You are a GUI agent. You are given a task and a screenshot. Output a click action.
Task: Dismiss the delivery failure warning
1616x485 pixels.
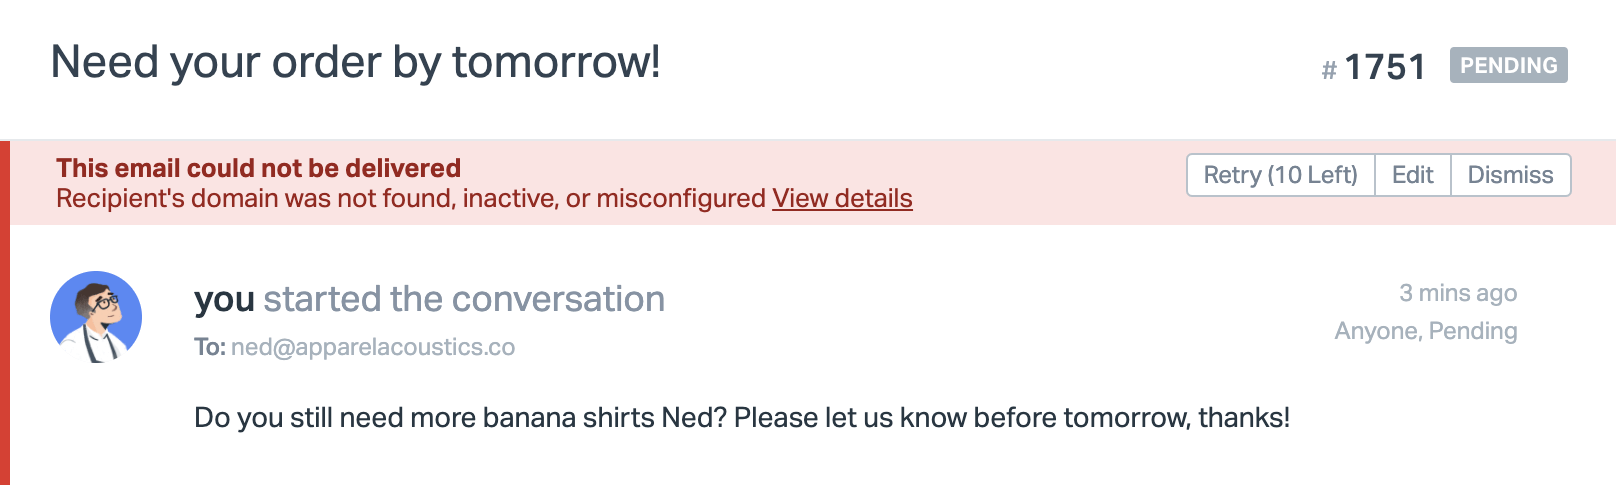pyautogui.click(x=1510, y=175)
